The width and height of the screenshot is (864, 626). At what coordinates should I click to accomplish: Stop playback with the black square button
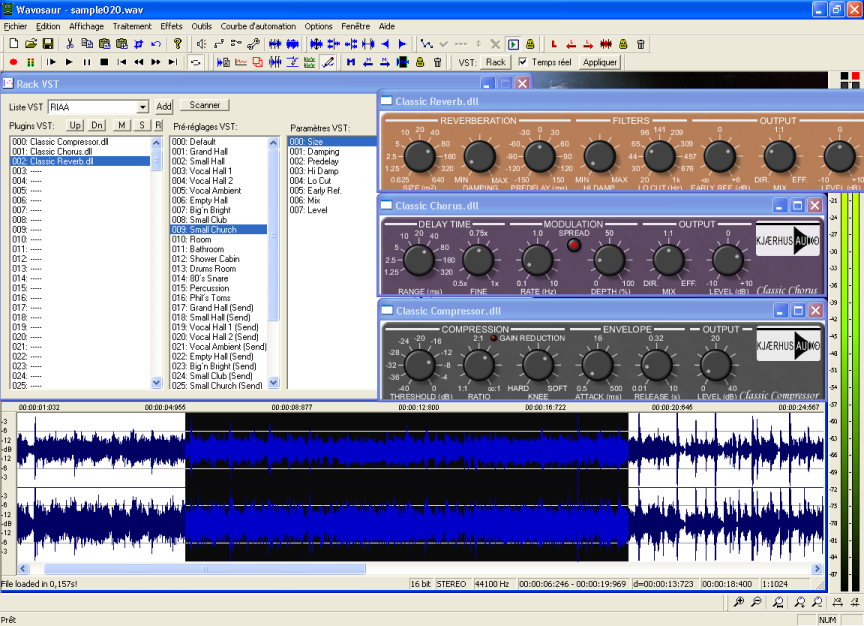click(x=104, y=62)
